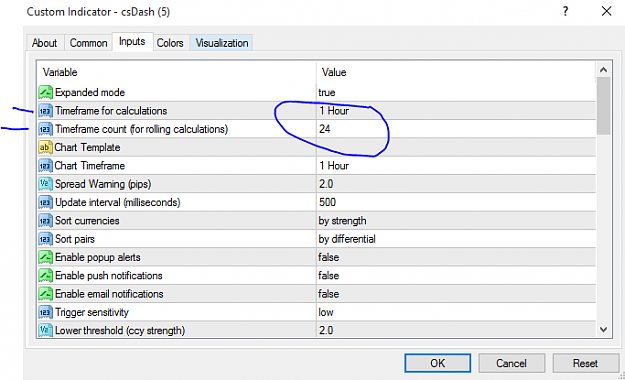The image size is (625, 380).
Task: Confirm settings with the OK button
Action: (438, 363)
